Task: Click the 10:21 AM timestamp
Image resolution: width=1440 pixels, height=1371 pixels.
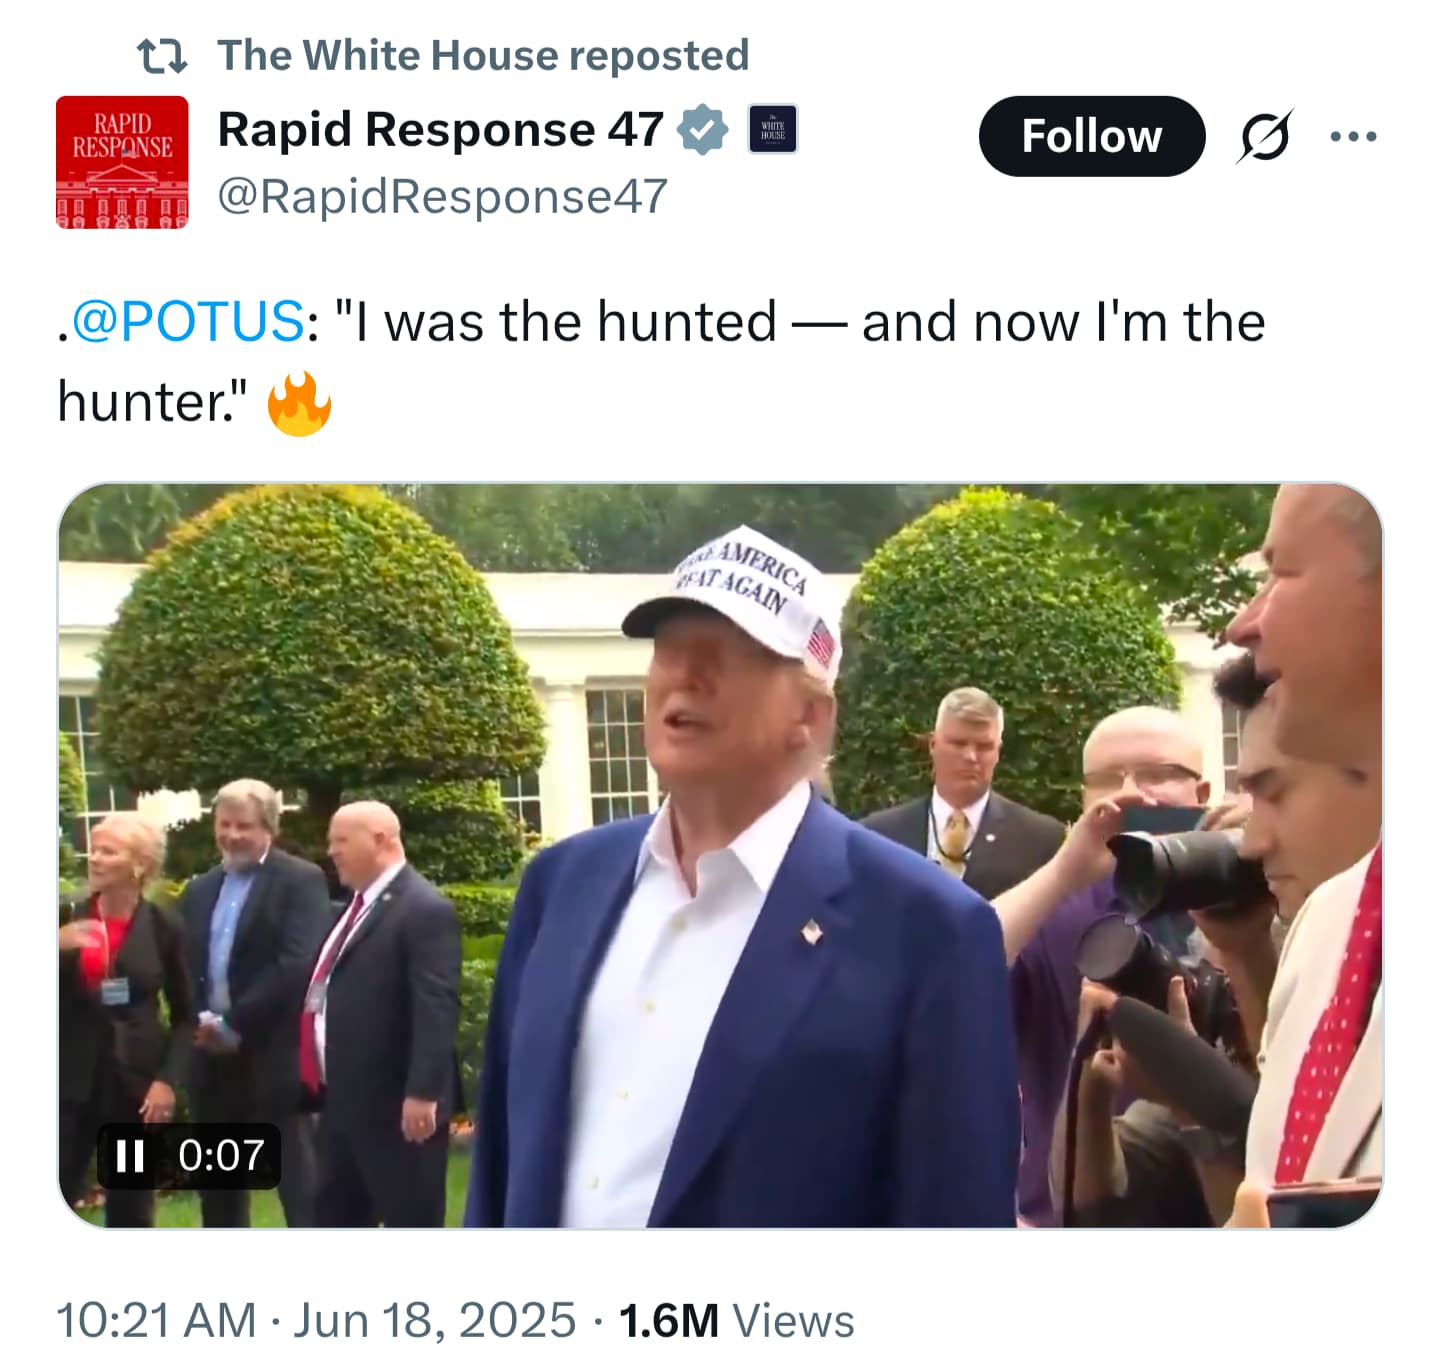Action: point(157,1321)
